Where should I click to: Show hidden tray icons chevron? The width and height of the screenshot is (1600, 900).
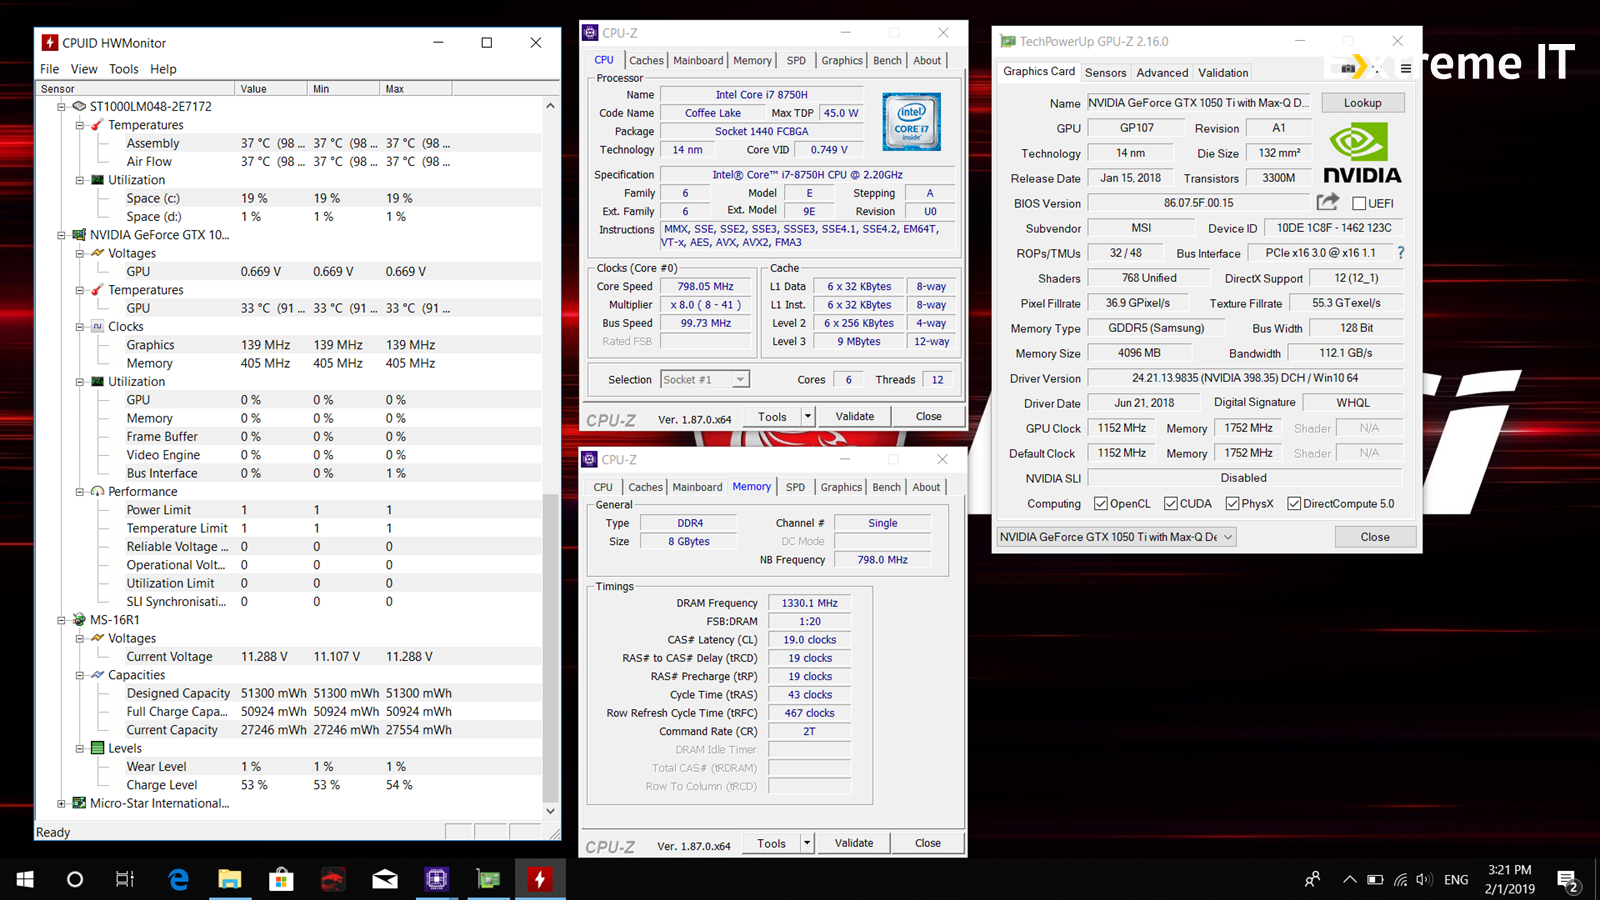pyautogui.click(x=1349, y=880)
